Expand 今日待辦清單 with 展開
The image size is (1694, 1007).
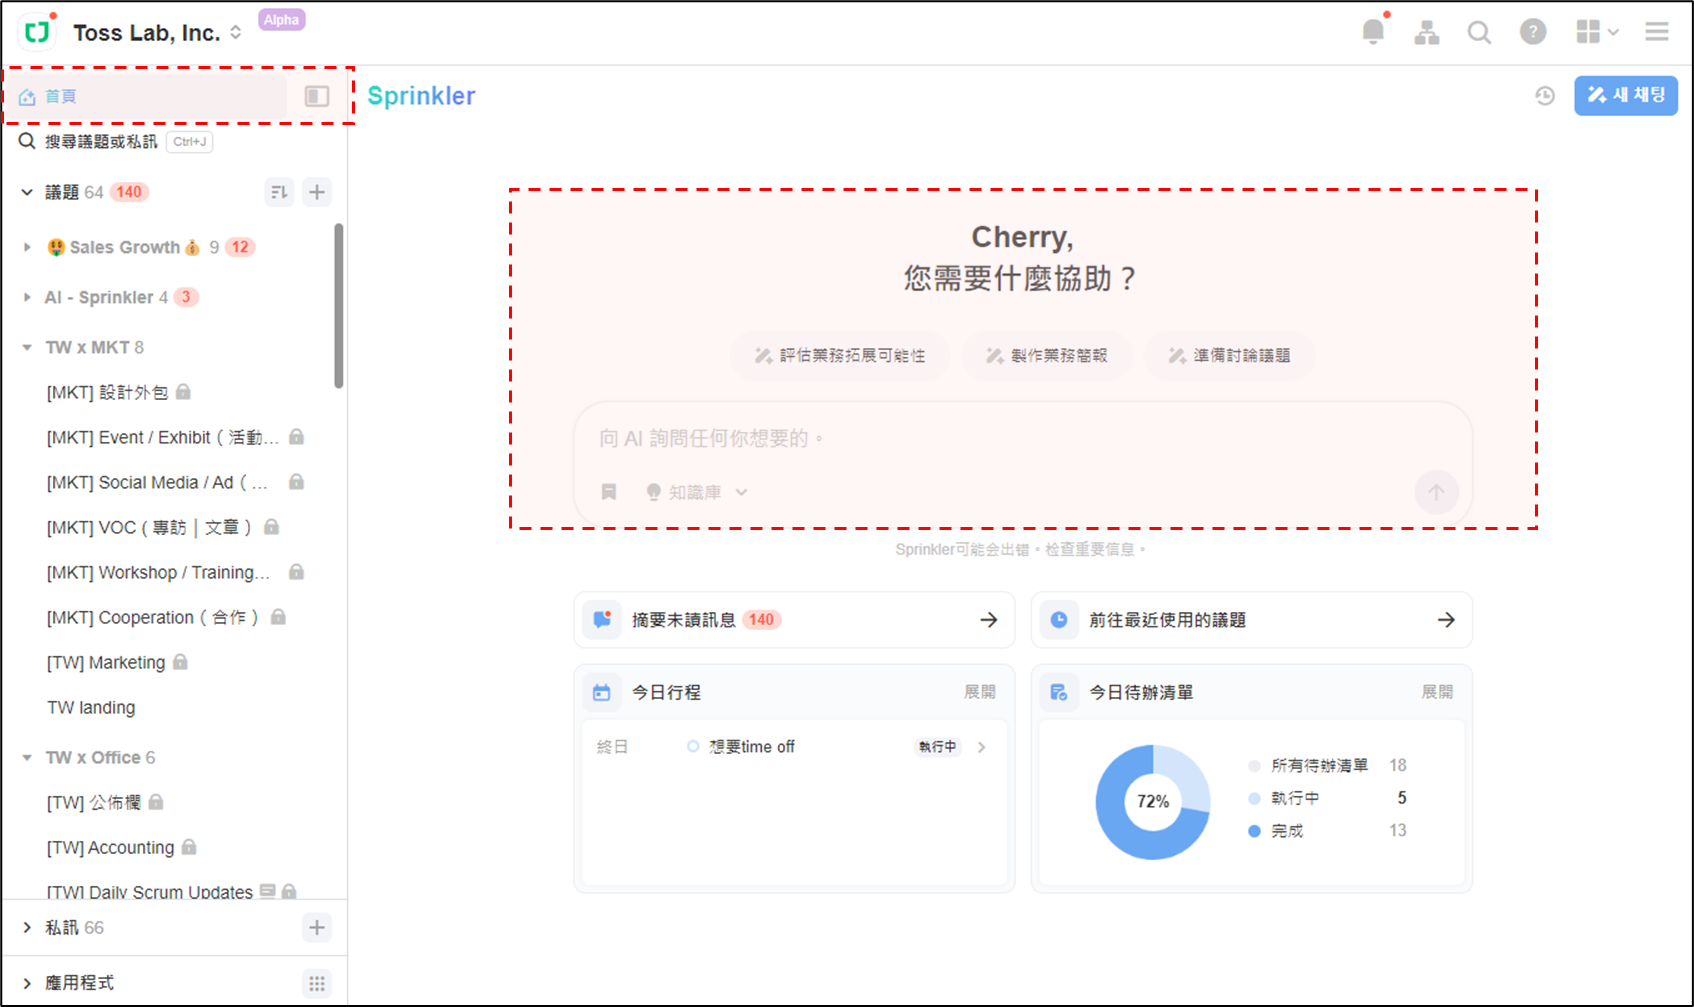pyautogui.click(x=1437, y=692)
